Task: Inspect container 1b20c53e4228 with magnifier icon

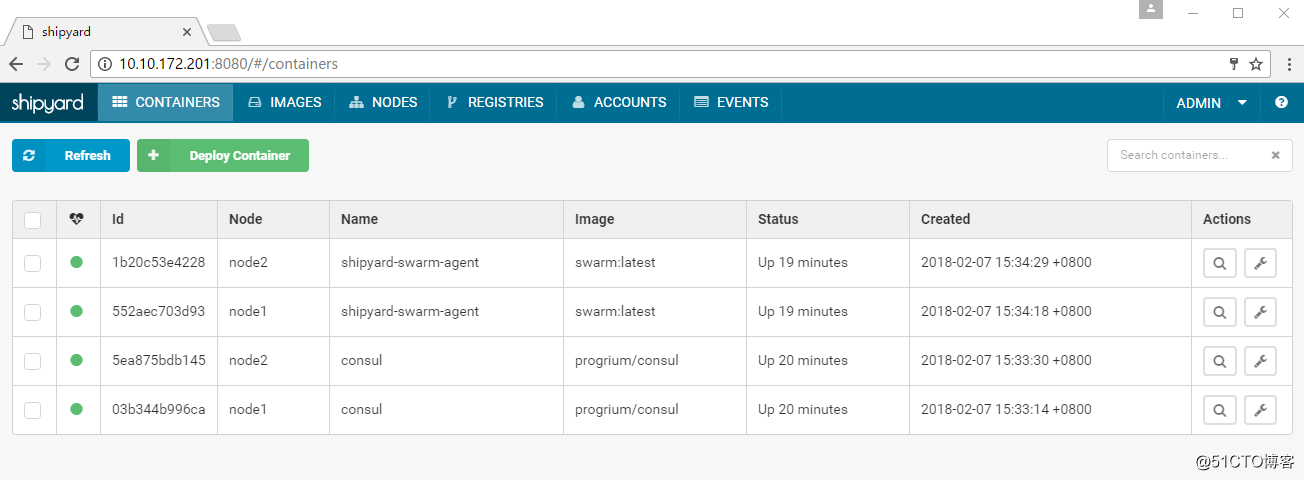Action: click(x=1219, y=263)
